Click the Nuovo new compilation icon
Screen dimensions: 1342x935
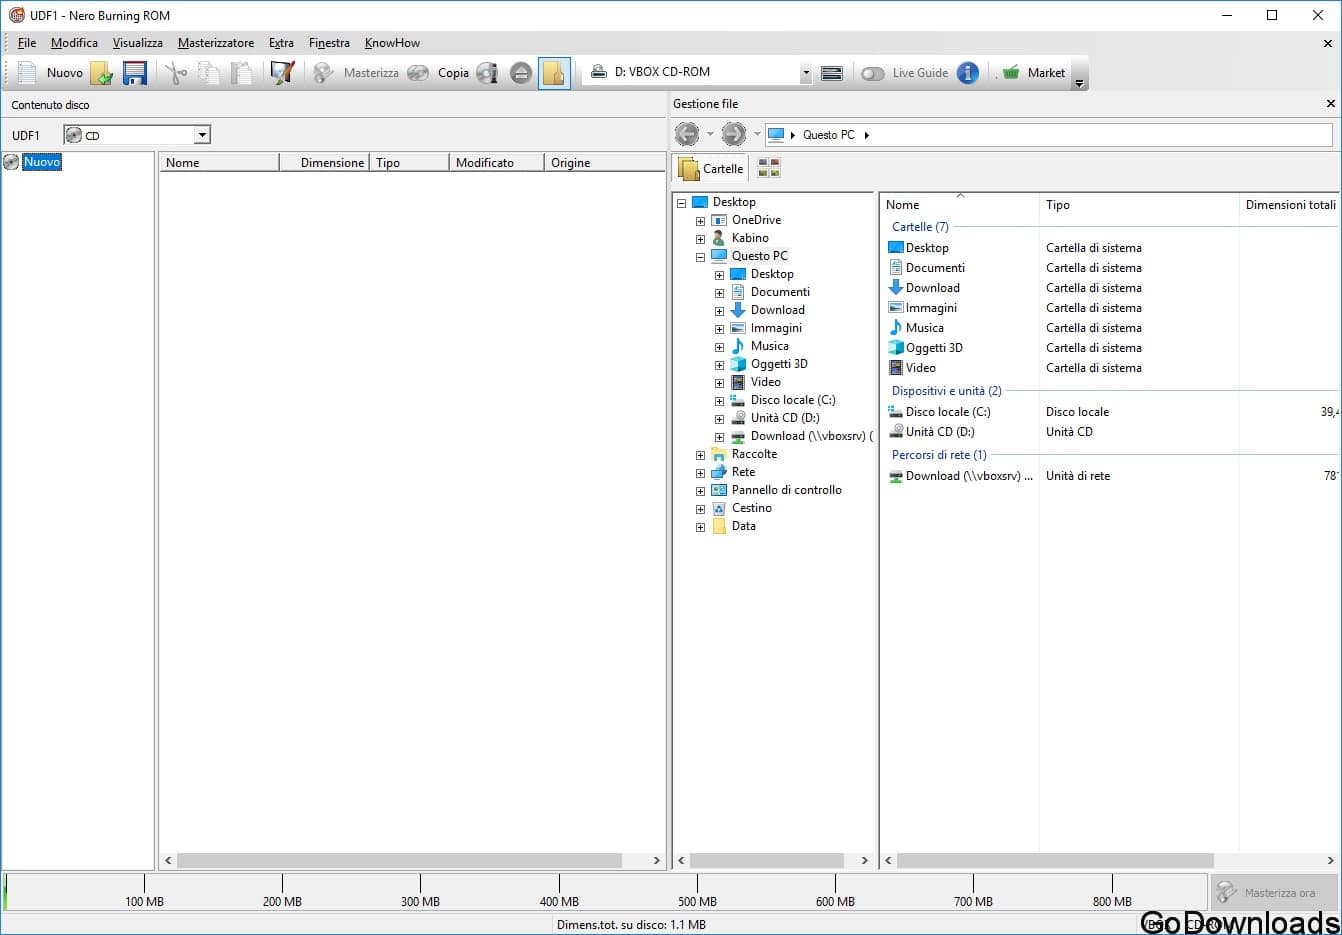pyautogui.click(x=27, y=73)
